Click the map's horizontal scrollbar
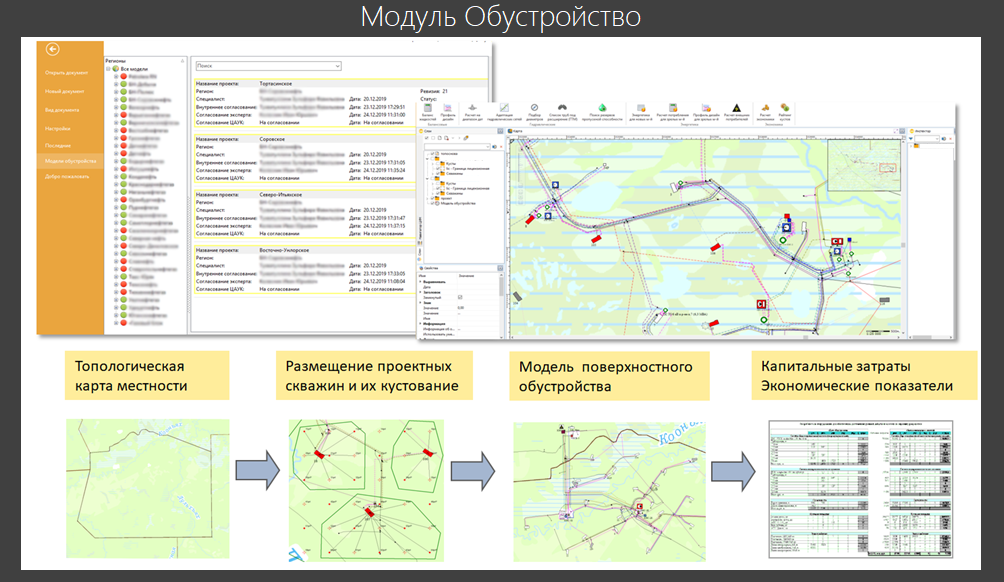 pyautogui.click(x=704, y=336)
